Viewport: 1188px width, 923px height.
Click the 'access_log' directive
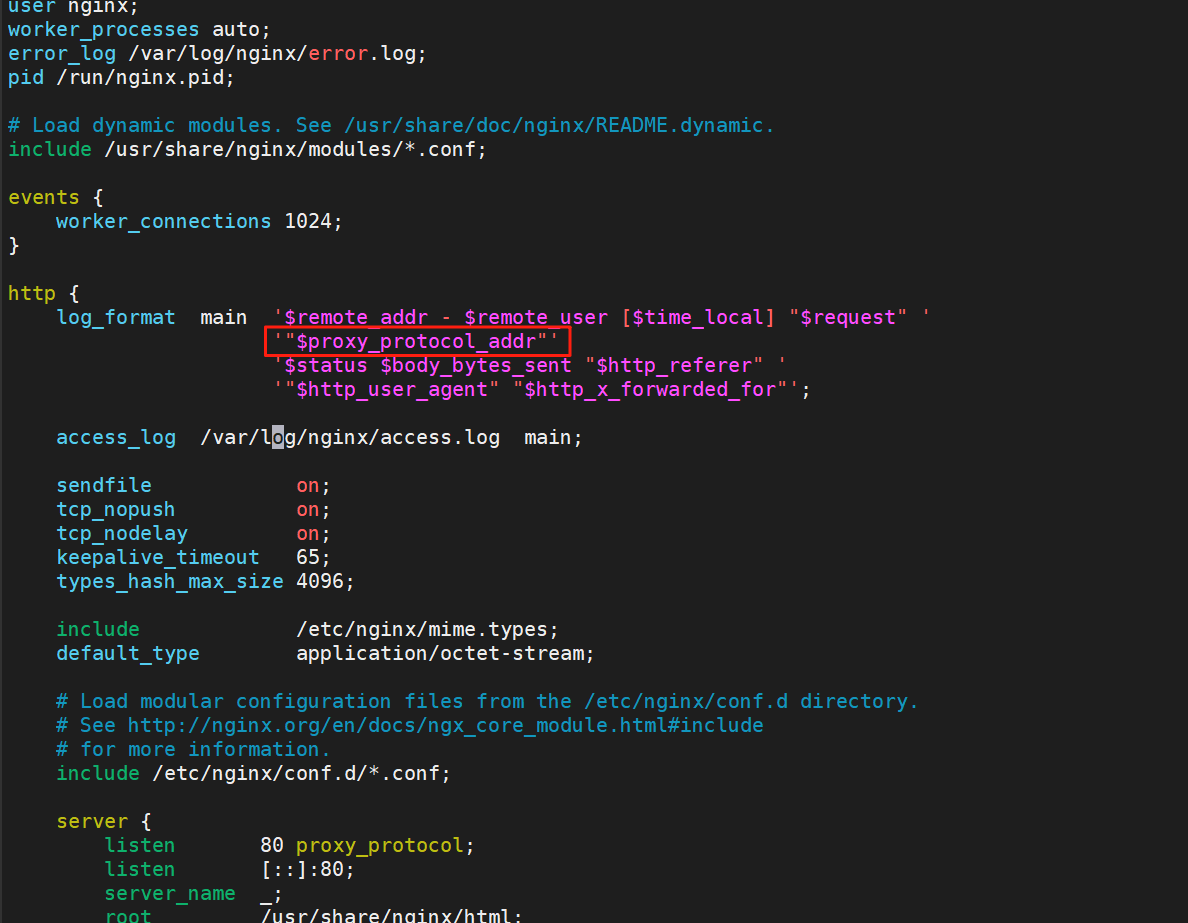click(x=116, y=438)
